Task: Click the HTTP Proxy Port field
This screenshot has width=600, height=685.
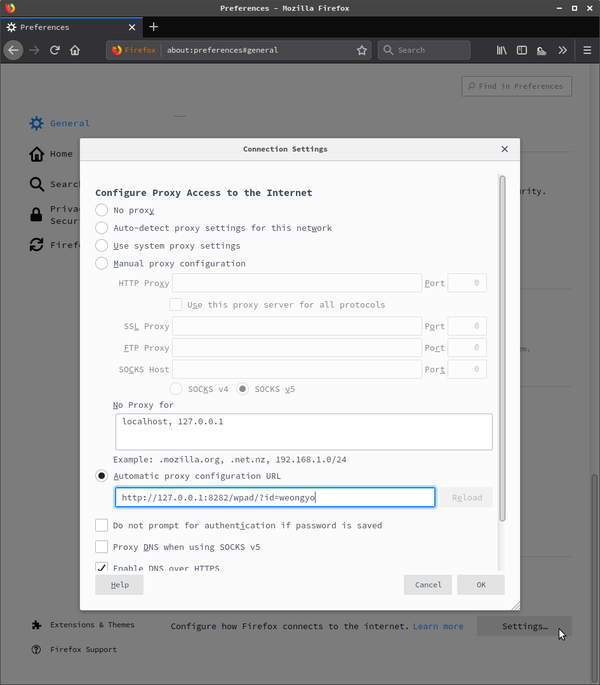Action: point(467,283)
